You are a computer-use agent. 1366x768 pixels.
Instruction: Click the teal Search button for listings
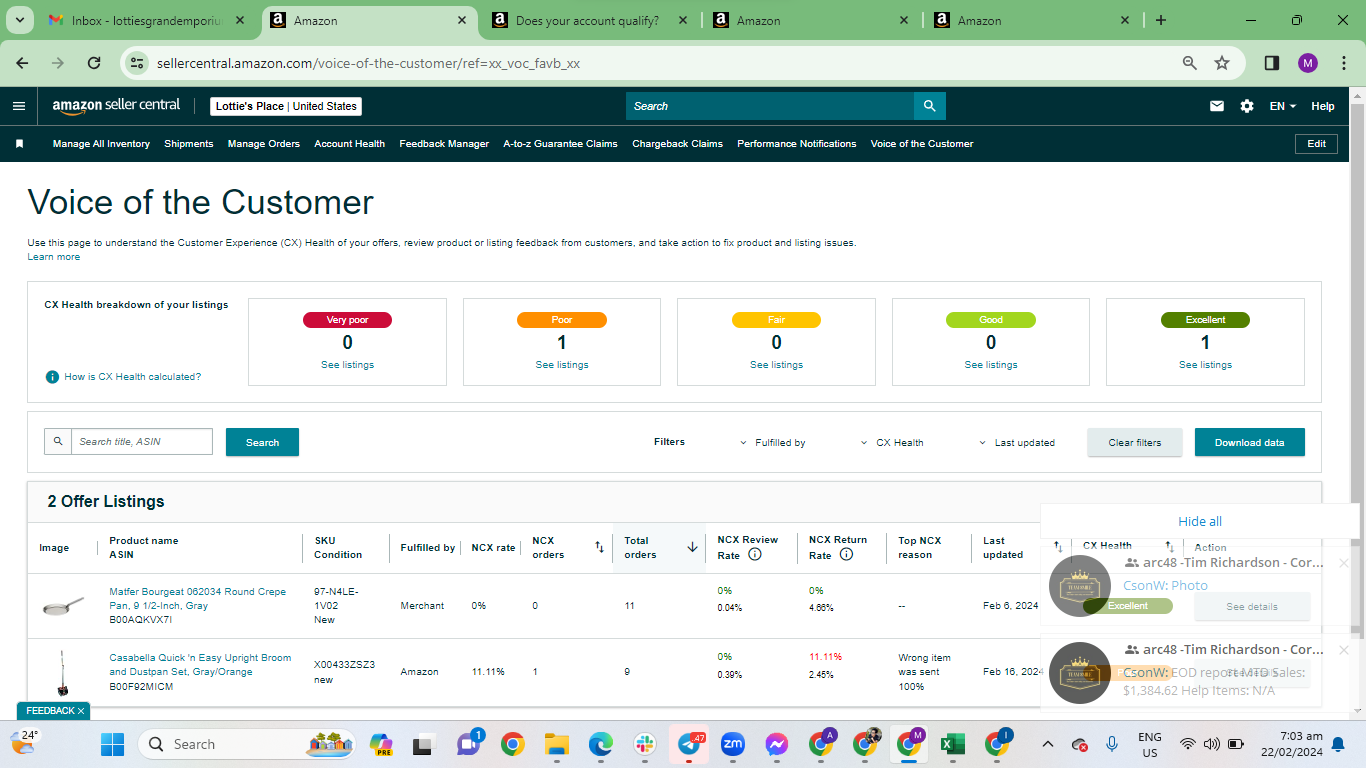click(262, 442)
